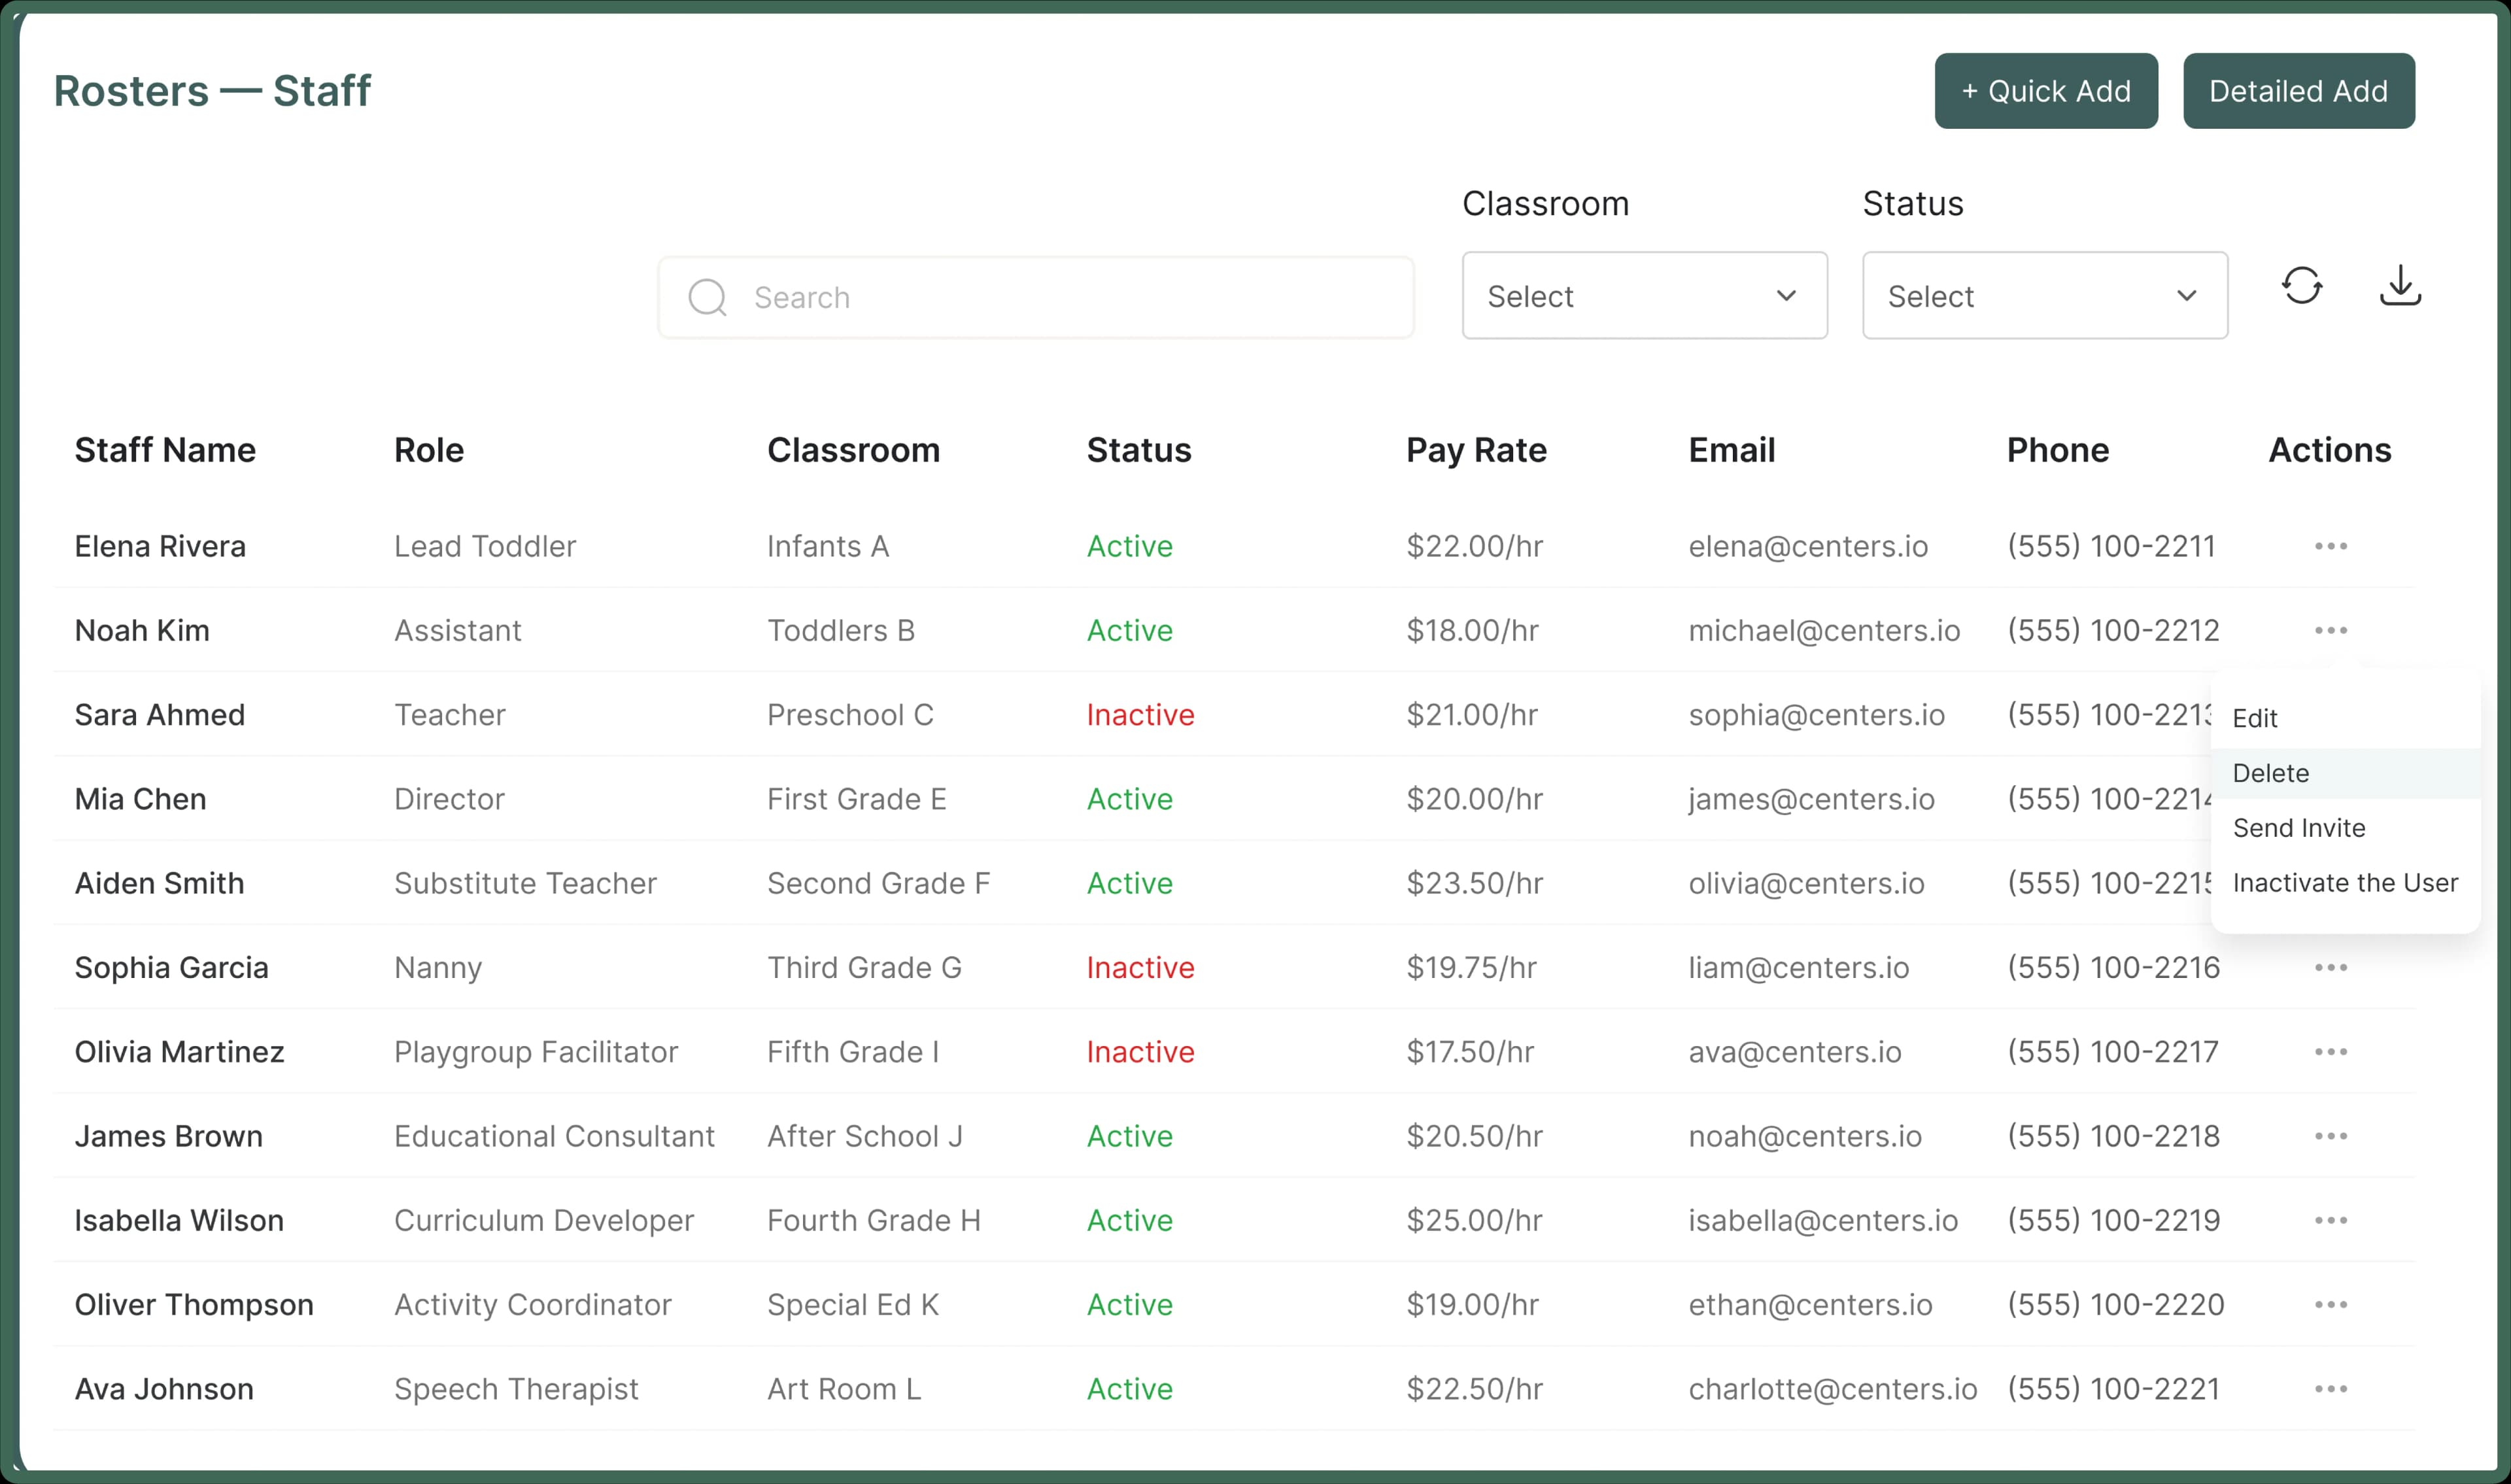The image size is (2511, 1484).
Task: Open the actions menu for James Brown
Action: click(x=2331, y=1136)
